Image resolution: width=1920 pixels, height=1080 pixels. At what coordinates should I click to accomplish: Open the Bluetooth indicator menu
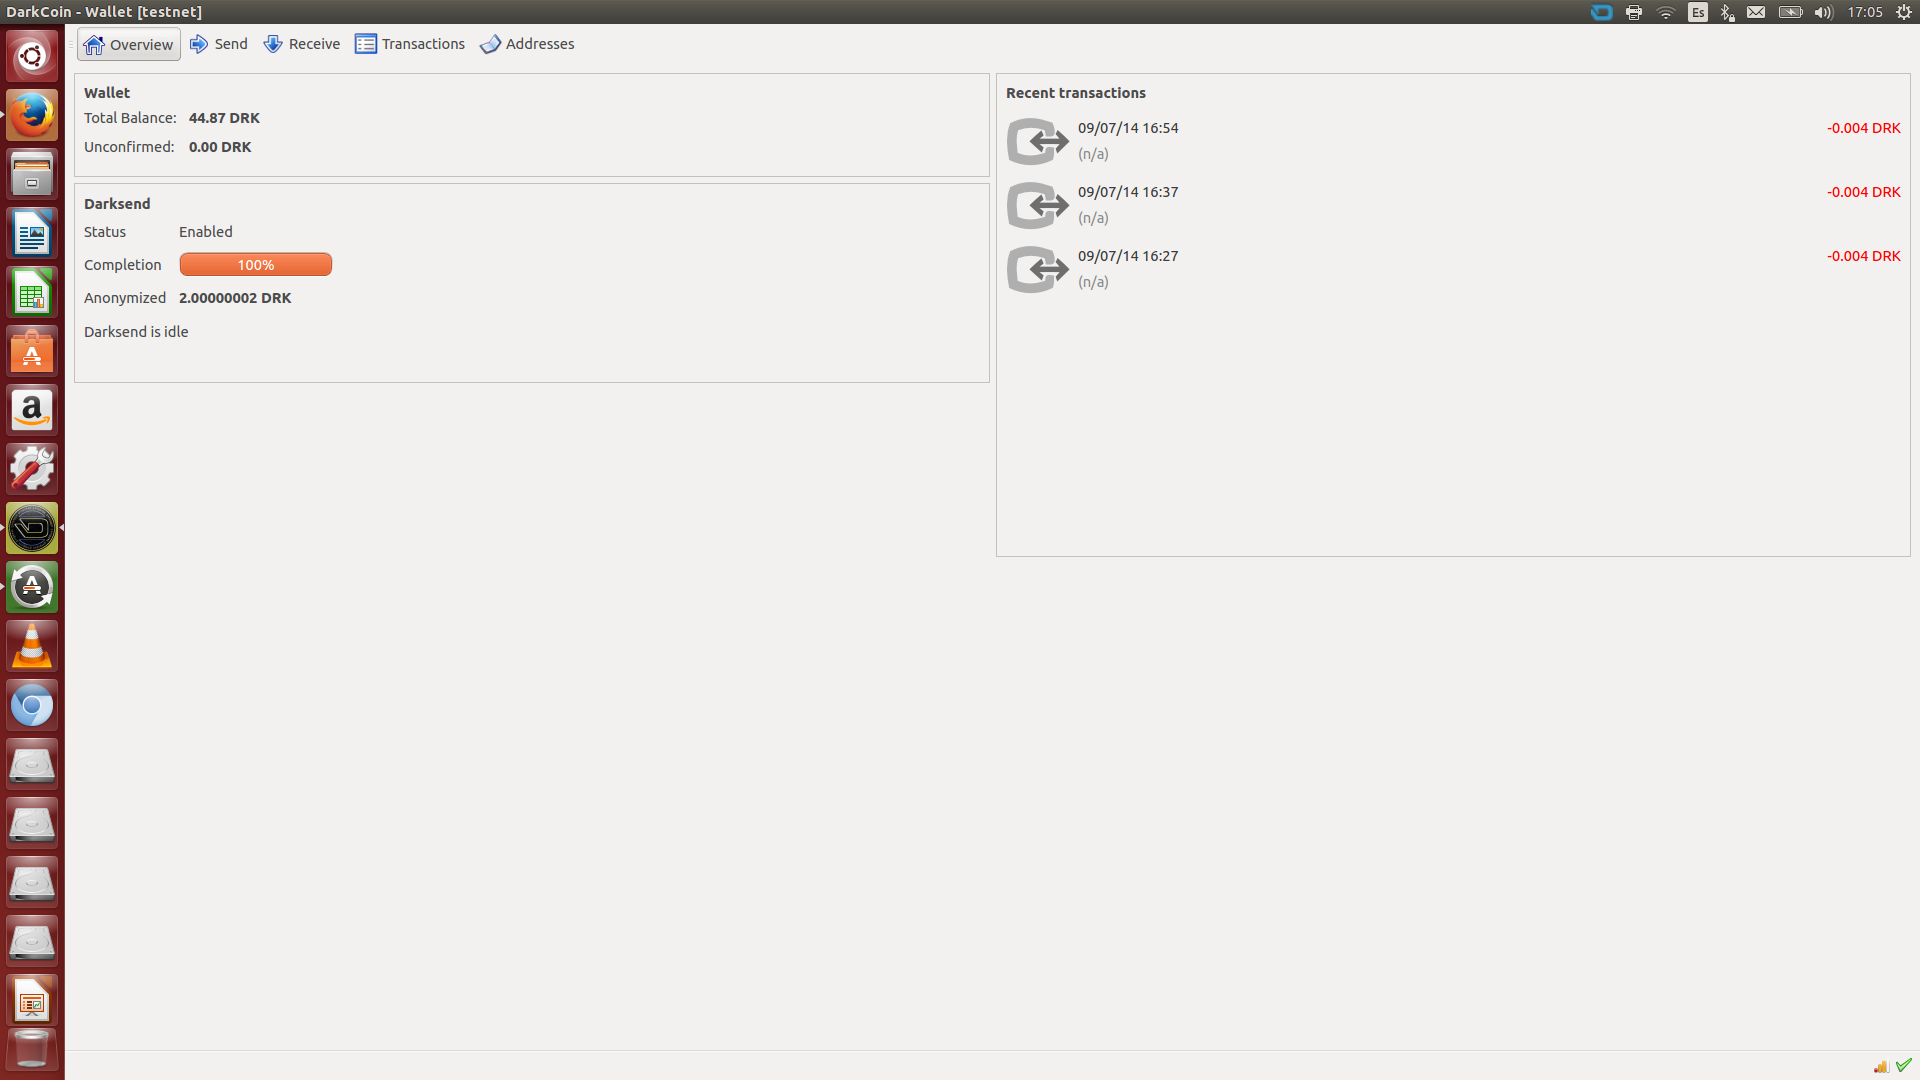1727,12
